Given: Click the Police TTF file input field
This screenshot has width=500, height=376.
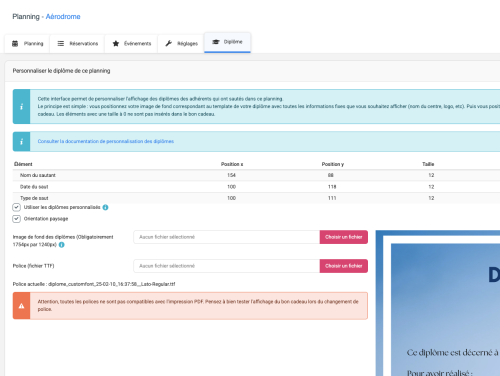Looking at the screenshot, I should tap(227, 266).
